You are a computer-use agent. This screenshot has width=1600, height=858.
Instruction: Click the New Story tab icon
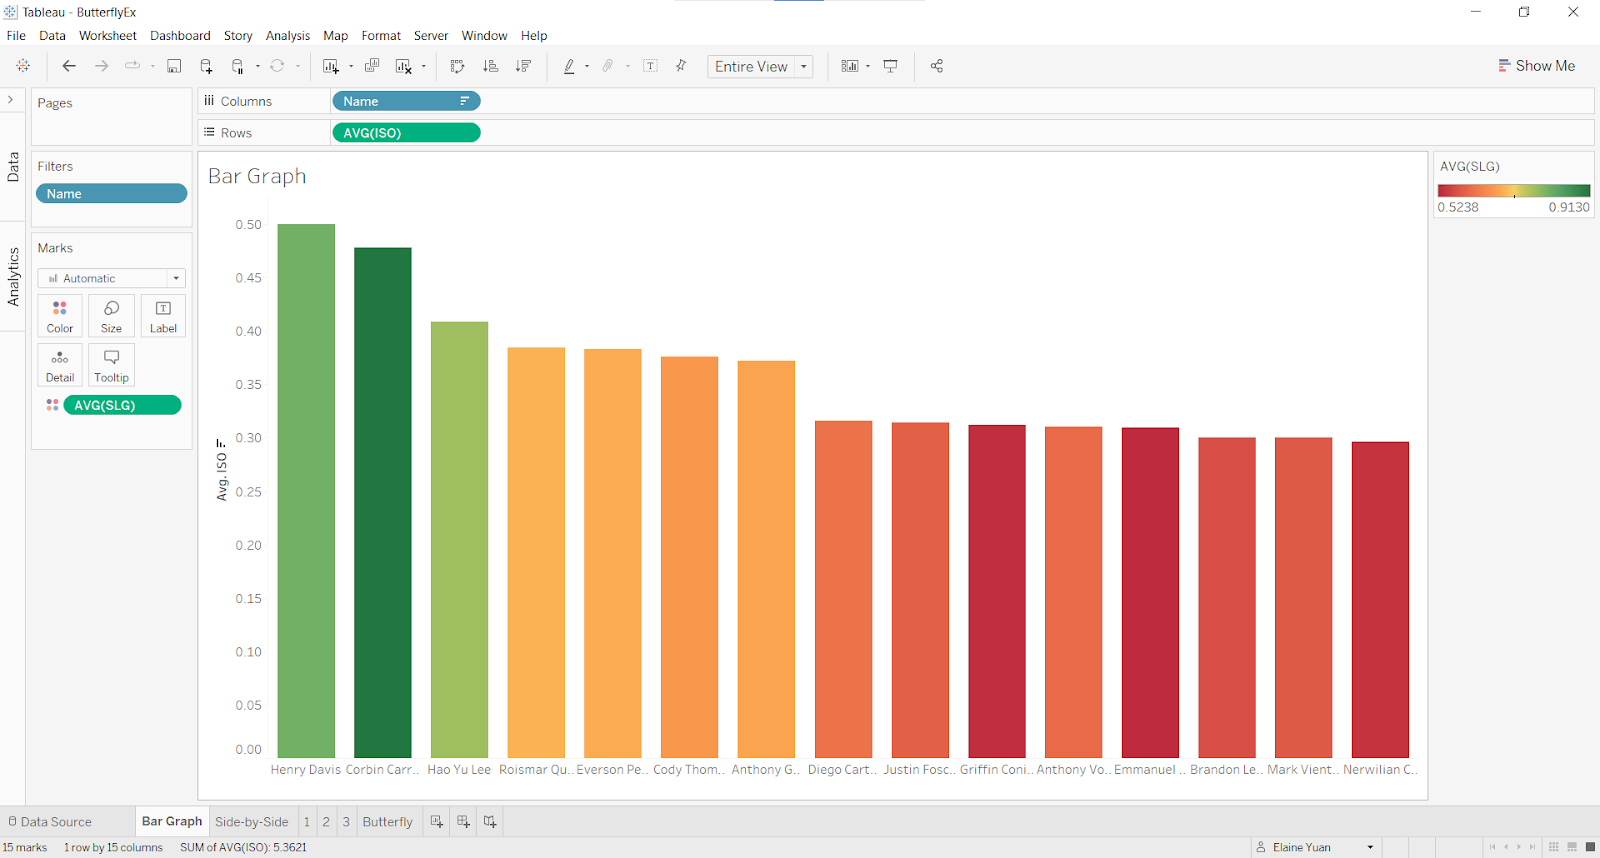(x=490, y=822)
